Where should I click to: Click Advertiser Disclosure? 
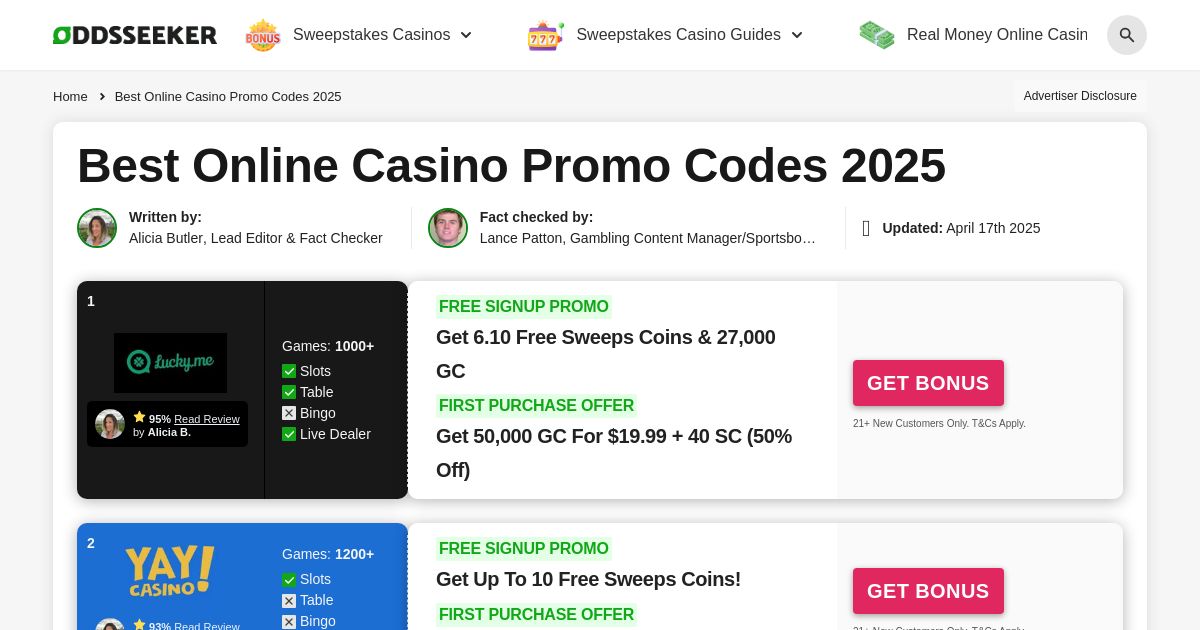pos(1080,96)
